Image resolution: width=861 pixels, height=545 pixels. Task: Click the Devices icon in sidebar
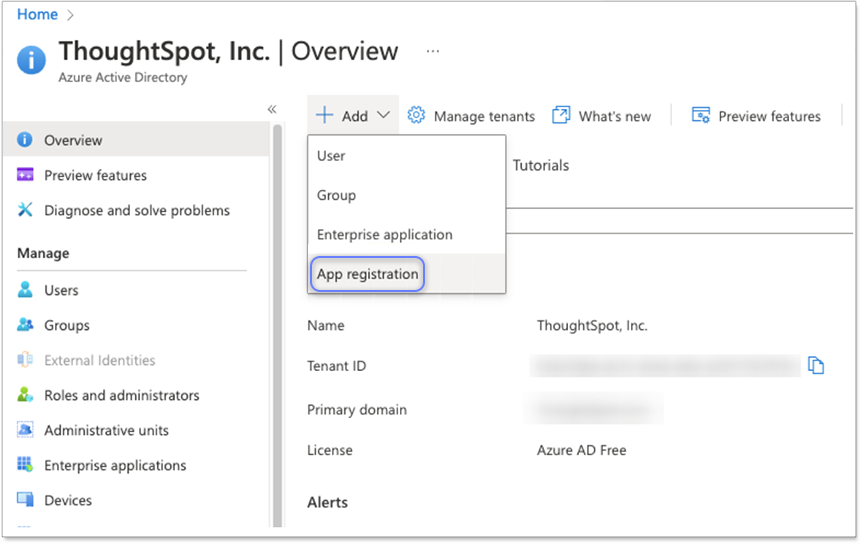click(25, 500)
